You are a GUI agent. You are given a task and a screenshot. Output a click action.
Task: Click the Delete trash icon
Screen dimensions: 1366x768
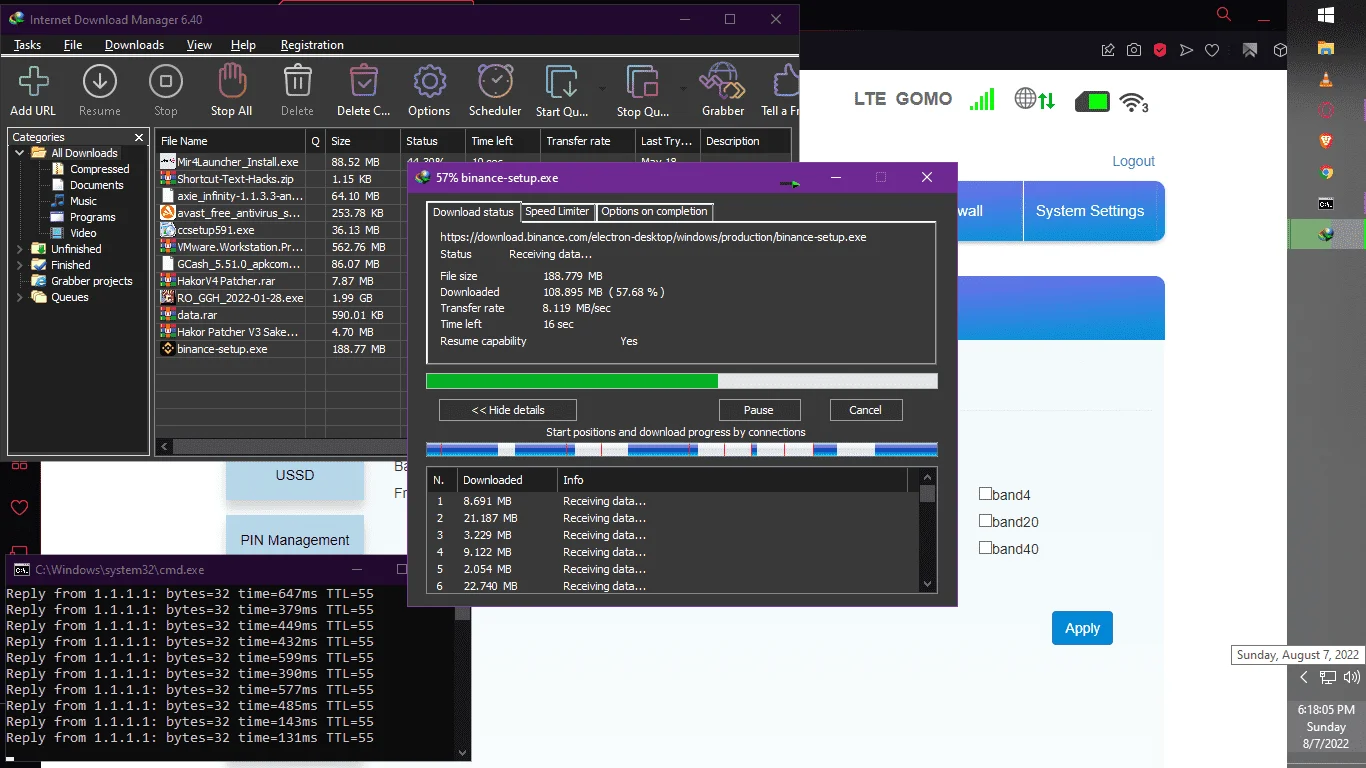click(x=297, y=81)
